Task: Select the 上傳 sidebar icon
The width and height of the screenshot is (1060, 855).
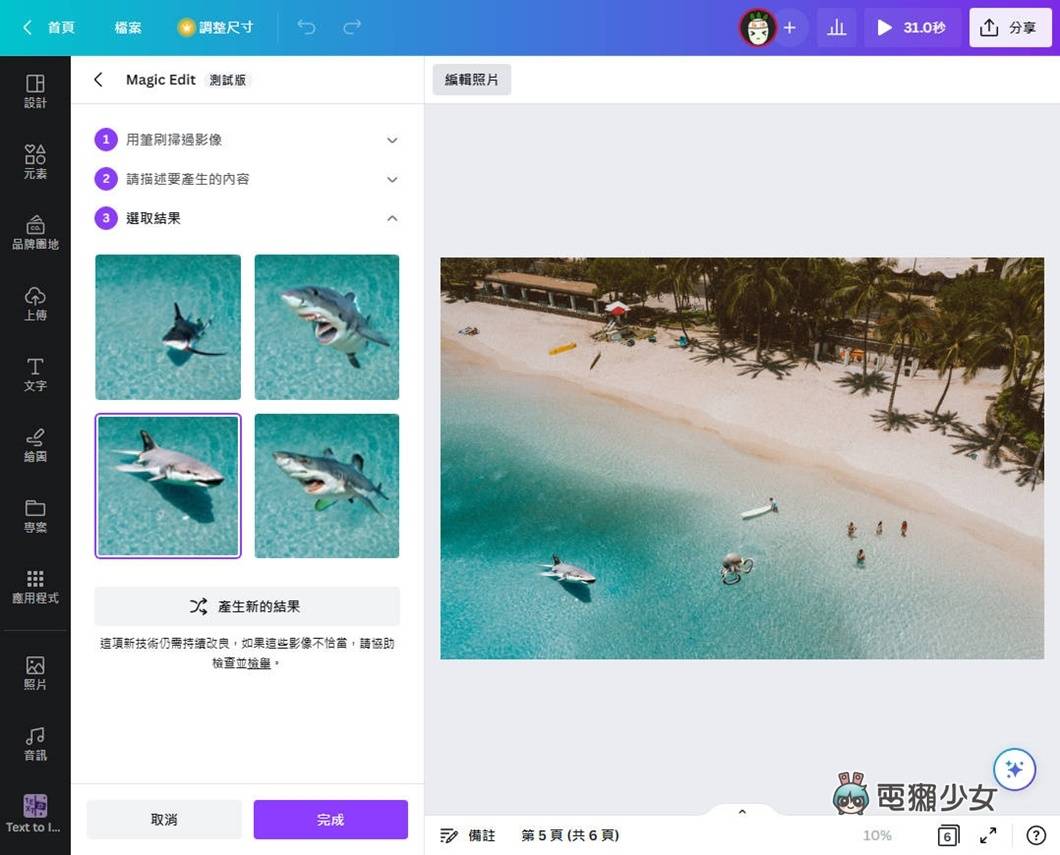Action: coord(35,303)
